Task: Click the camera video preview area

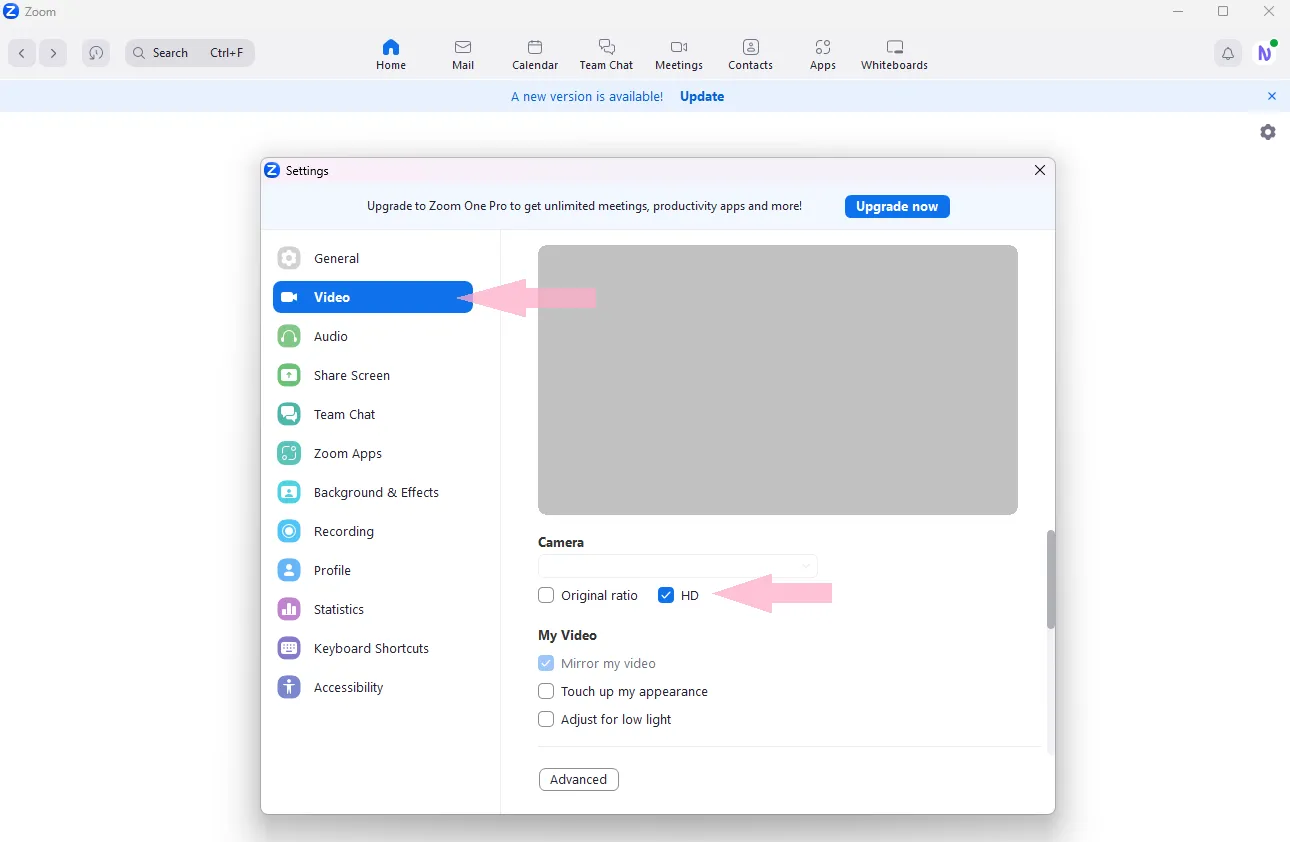Action: (778, 380)
